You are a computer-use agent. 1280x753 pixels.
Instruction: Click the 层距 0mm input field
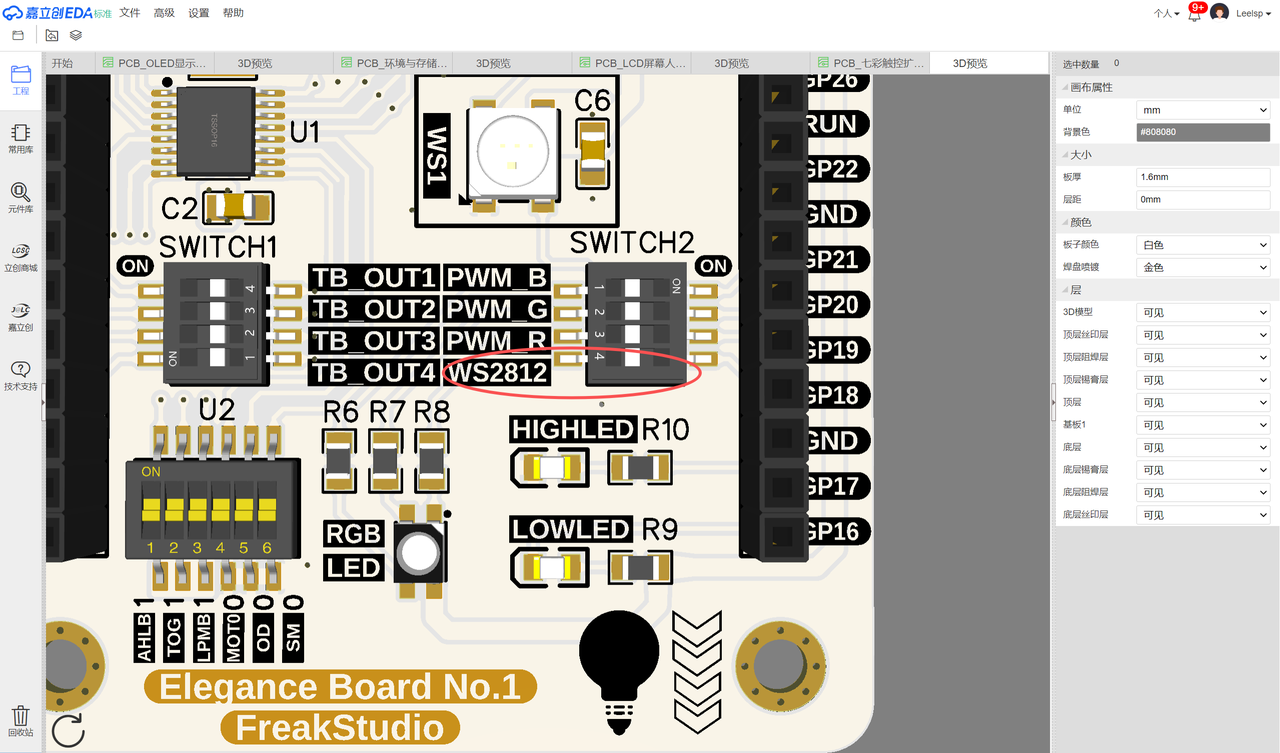click(x=1204, y=200)
